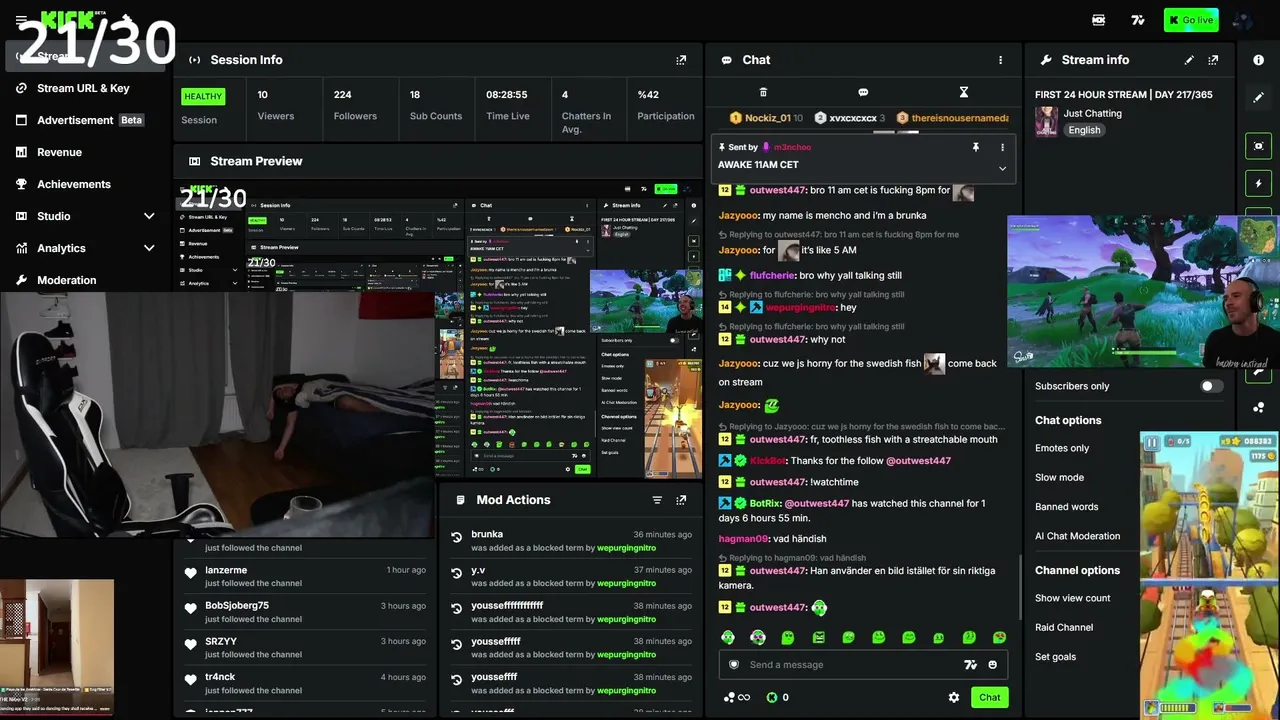
Task: Click the Go live button
Action: [1191, 20]
